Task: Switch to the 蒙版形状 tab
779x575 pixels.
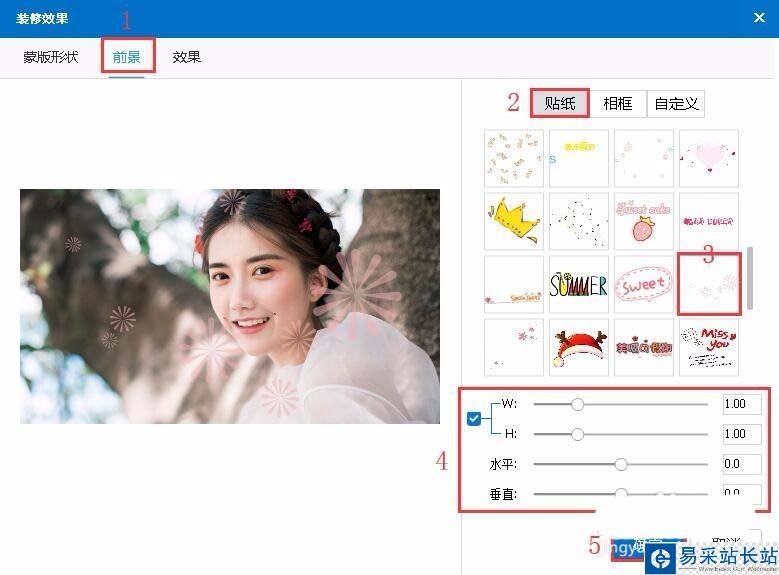Action: point(51,57)
